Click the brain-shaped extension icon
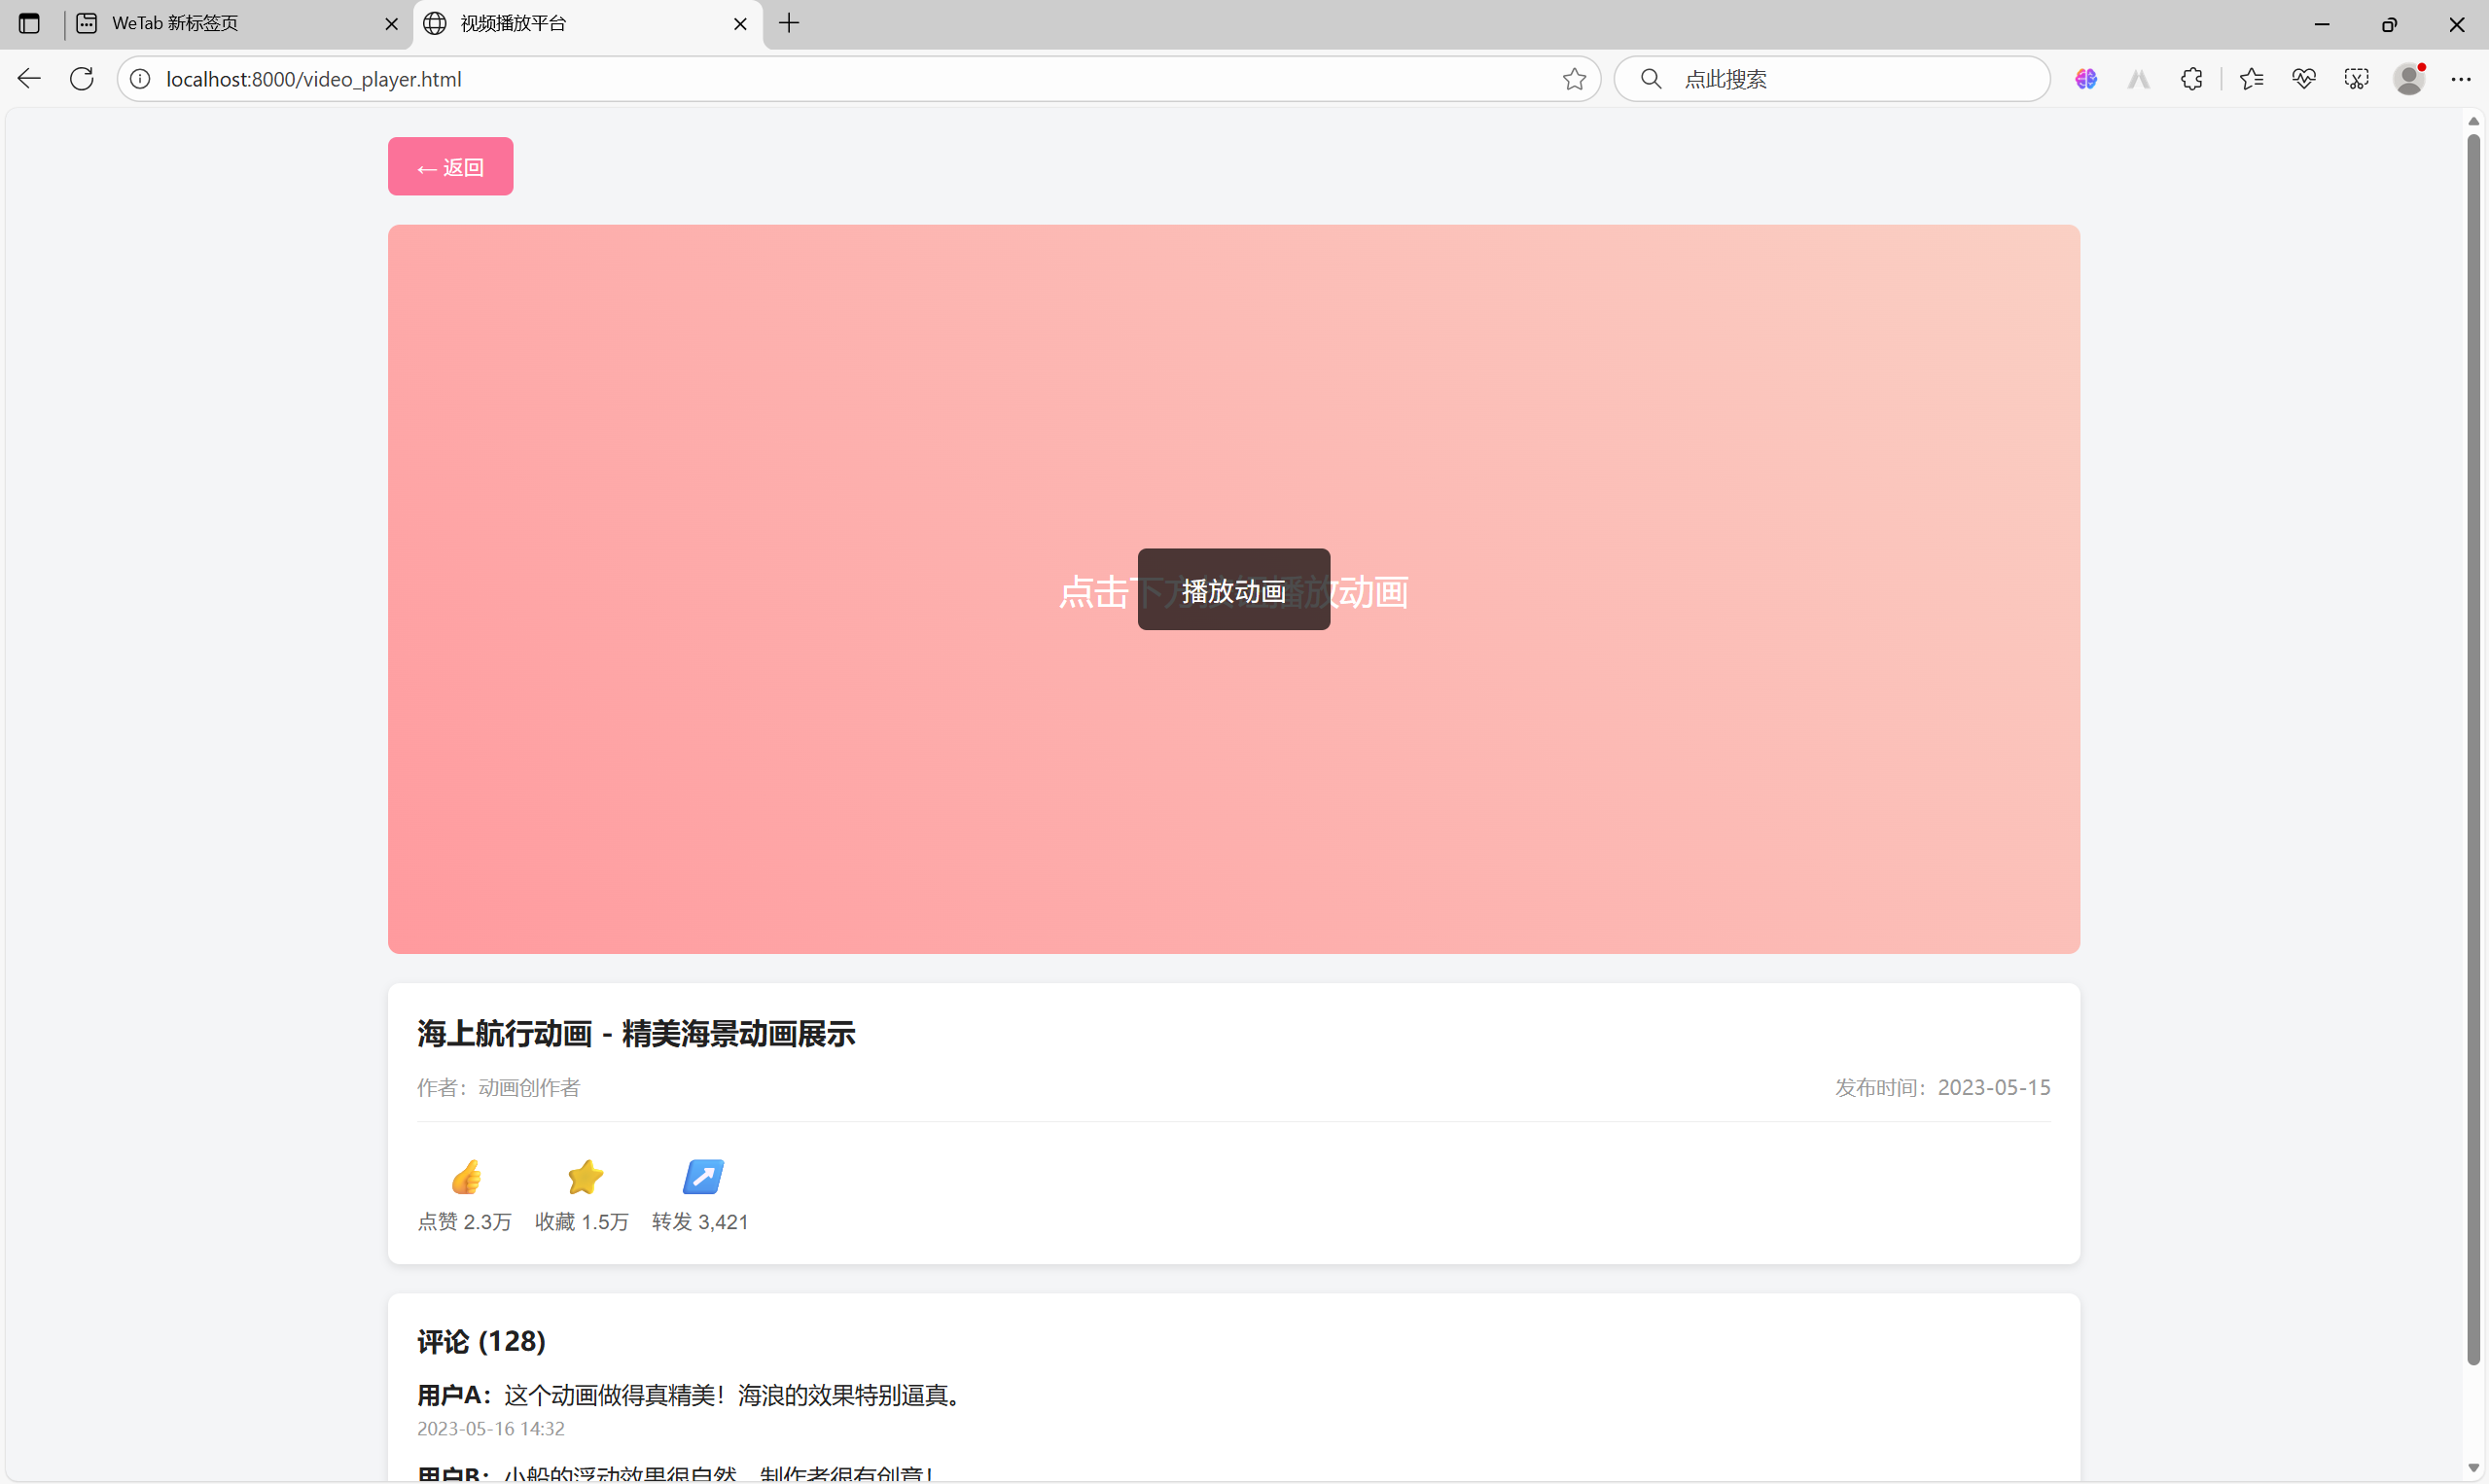 pyautogui.click(x=2085, y=79)
